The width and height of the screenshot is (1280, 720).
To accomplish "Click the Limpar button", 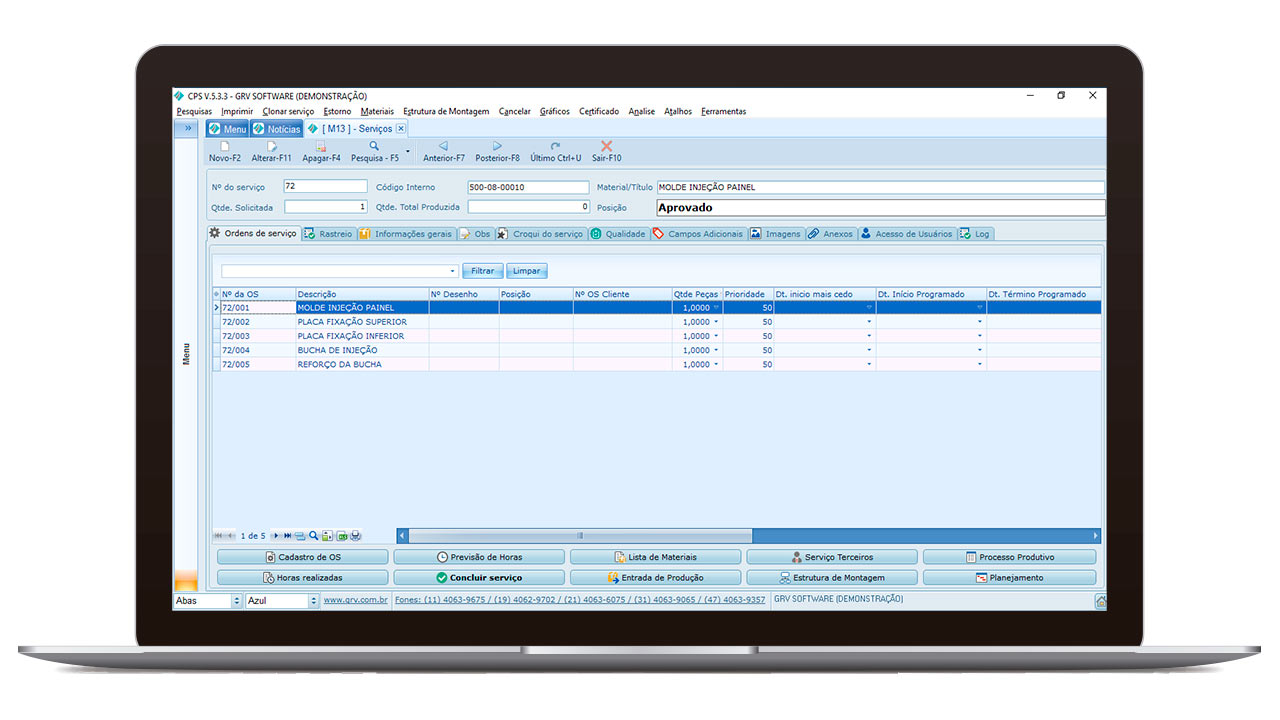I will tap(527, 271).
